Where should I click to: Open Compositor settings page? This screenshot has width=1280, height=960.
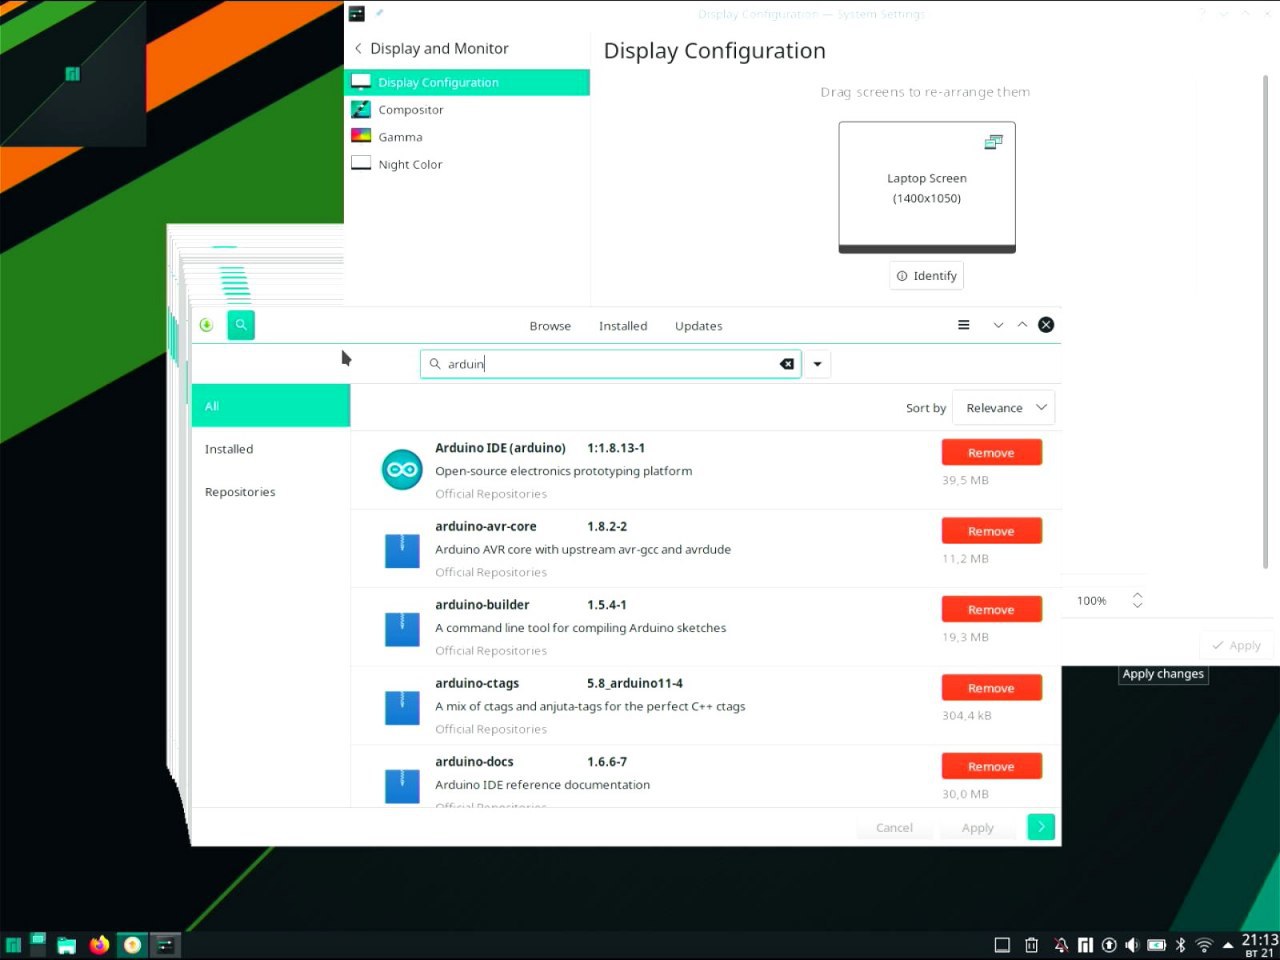point(467,110)
